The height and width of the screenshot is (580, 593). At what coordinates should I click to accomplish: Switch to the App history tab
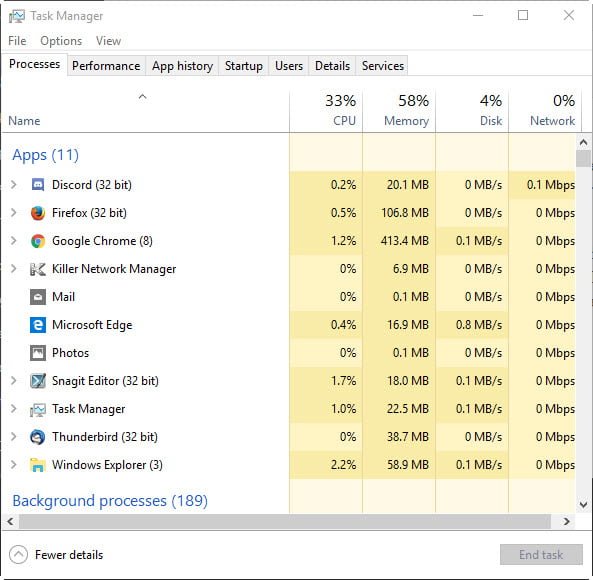coord(182,66)
